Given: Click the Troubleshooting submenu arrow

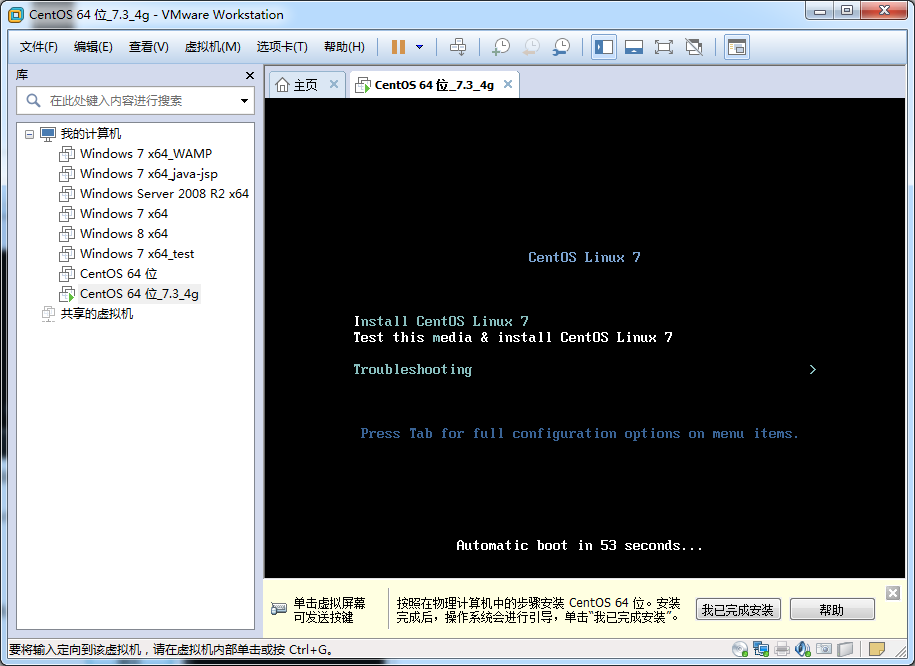Looking at the screenshot, I should (813, 369).
